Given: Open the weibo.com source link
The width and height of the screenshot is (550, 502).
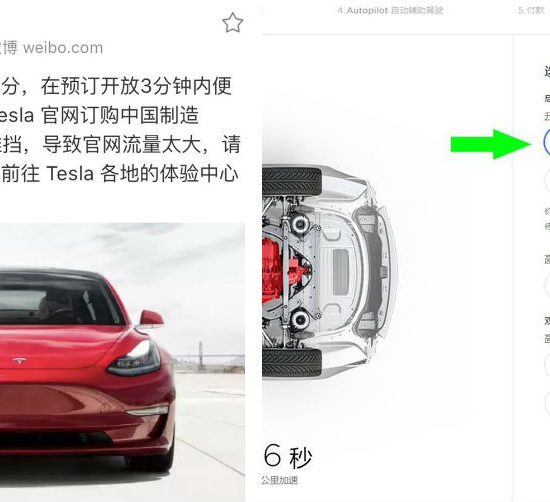Looking at the screenshot, I should pos(63,48).
